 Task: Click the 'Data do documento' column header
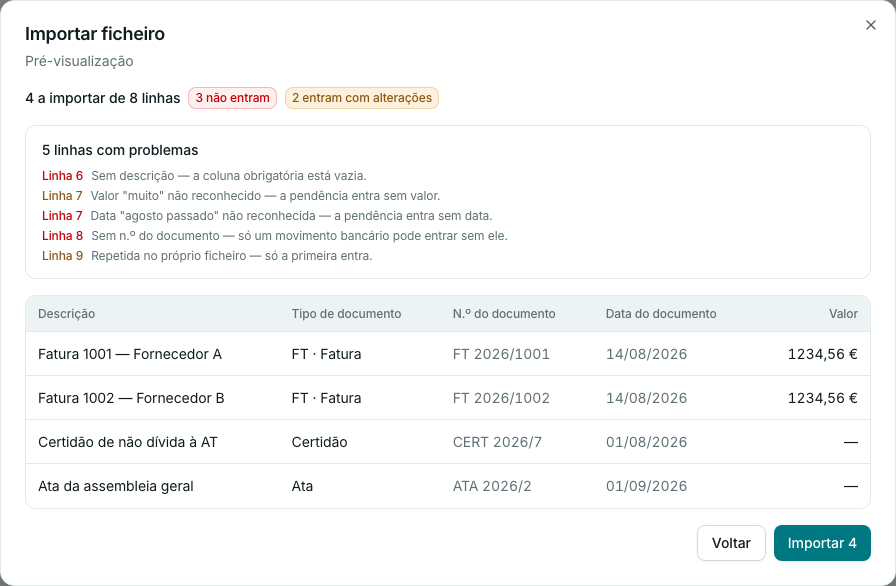[x=661, y=314]
